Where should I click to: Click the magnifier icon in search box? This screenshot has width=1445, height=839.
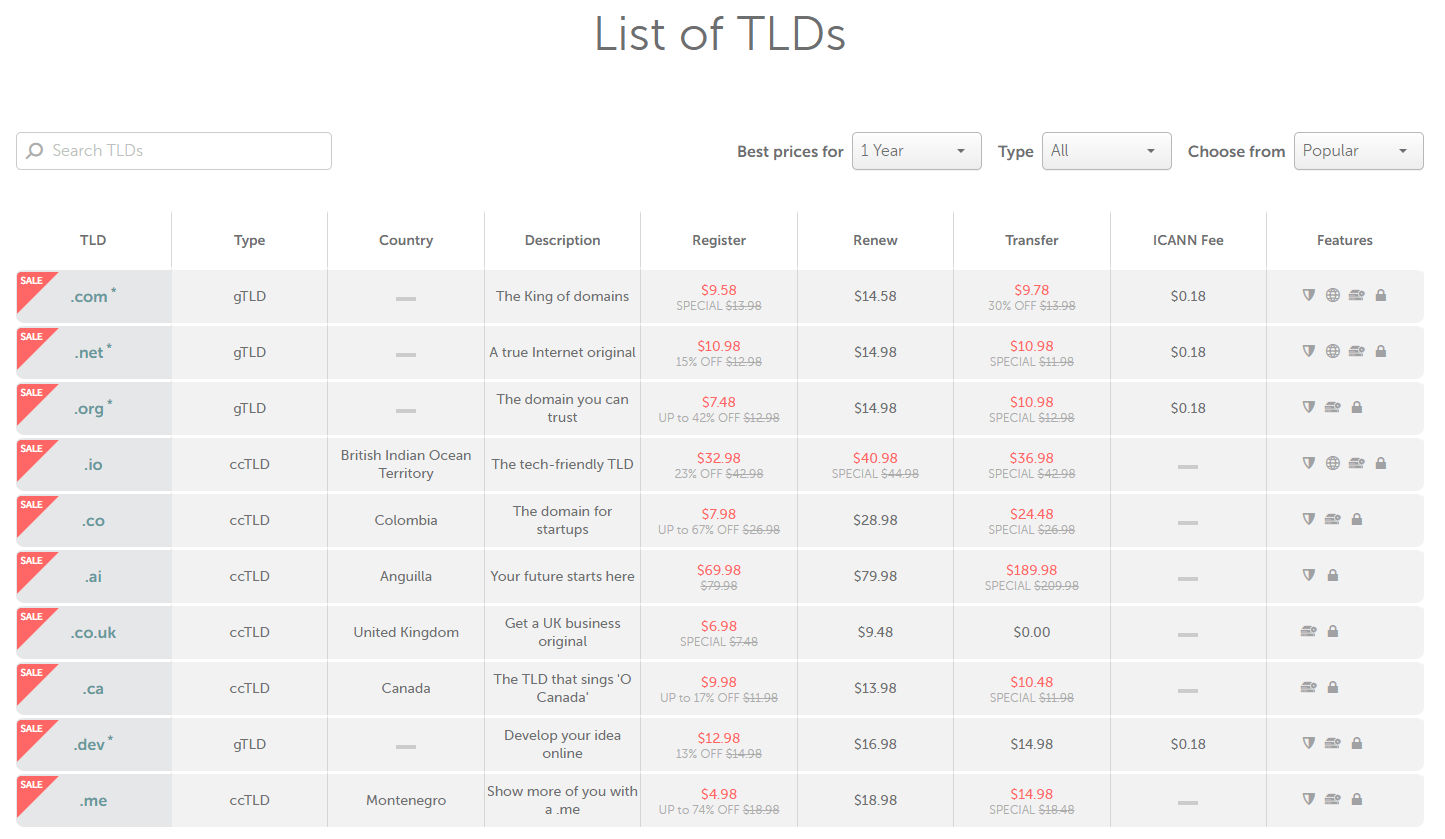point(35,151)
